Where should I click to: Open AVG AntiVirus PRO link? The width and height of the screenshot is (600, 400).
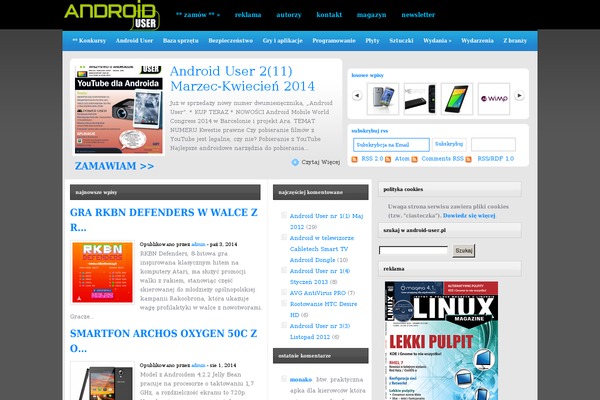tap(318, 293)
